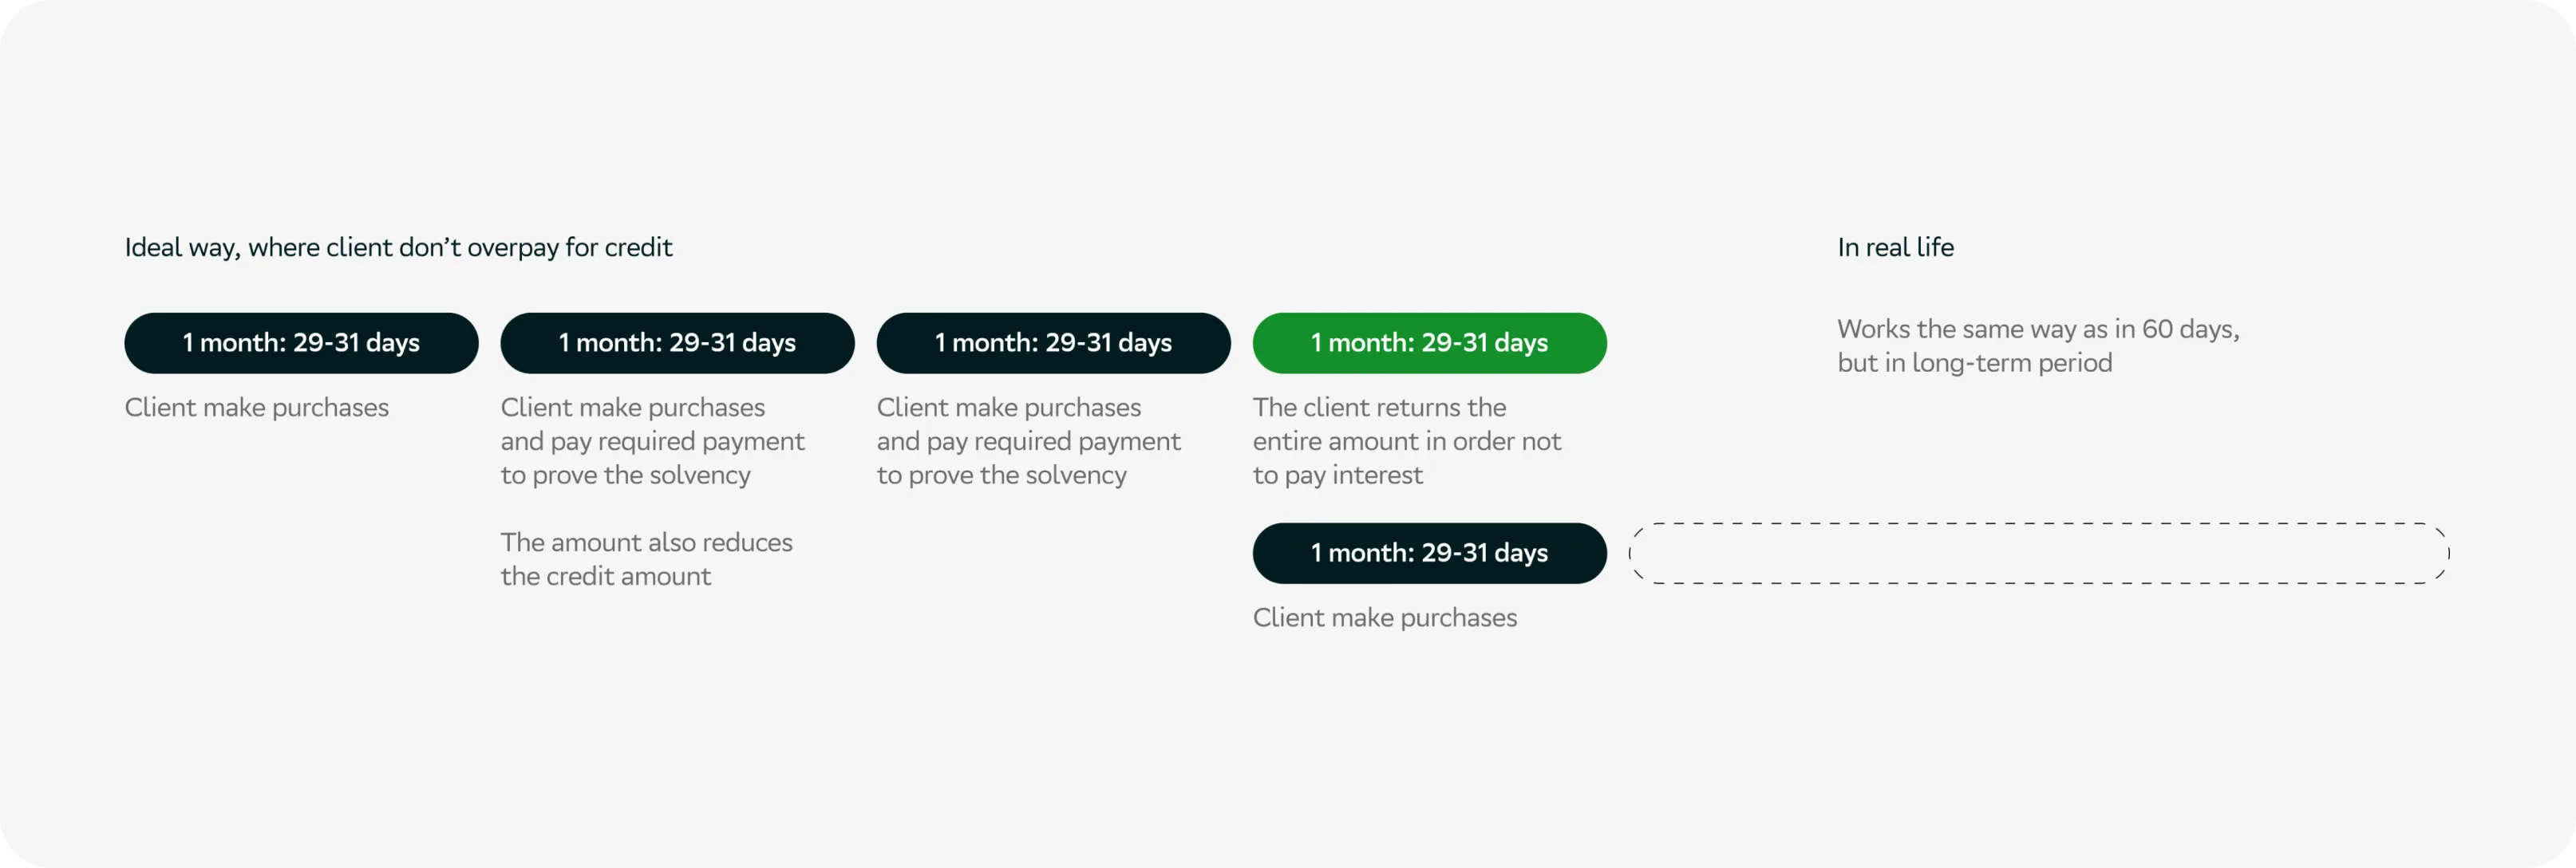Click 'Client make purchases' under the first pill
Screen dimensions: 2576x868
(257, 408)
